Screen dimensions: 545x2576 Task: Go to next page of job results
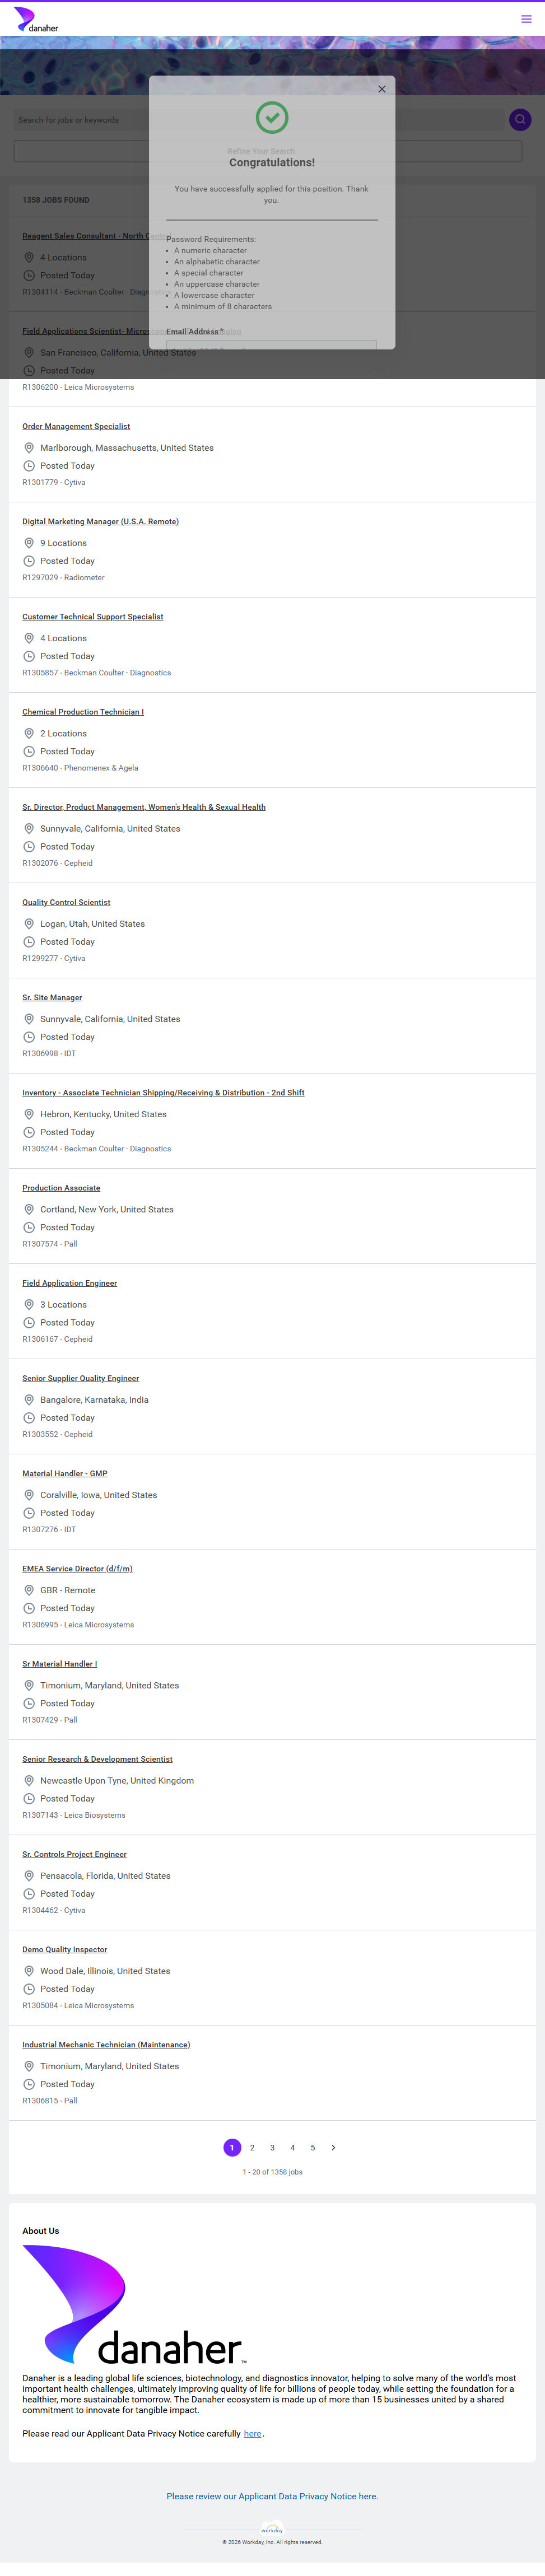pyautogui.click(x=333, y=2147)
